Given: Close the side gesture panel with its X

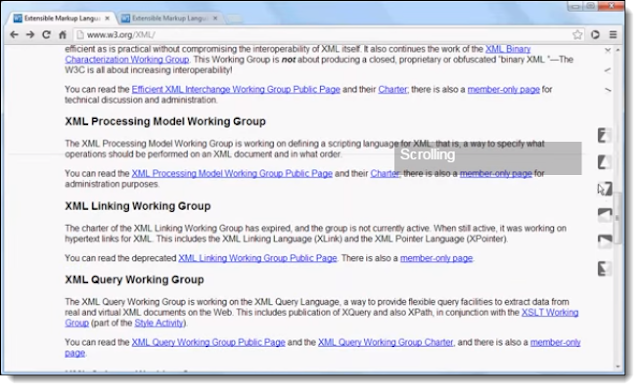Looking at the screenshot, I should [608, 50].
